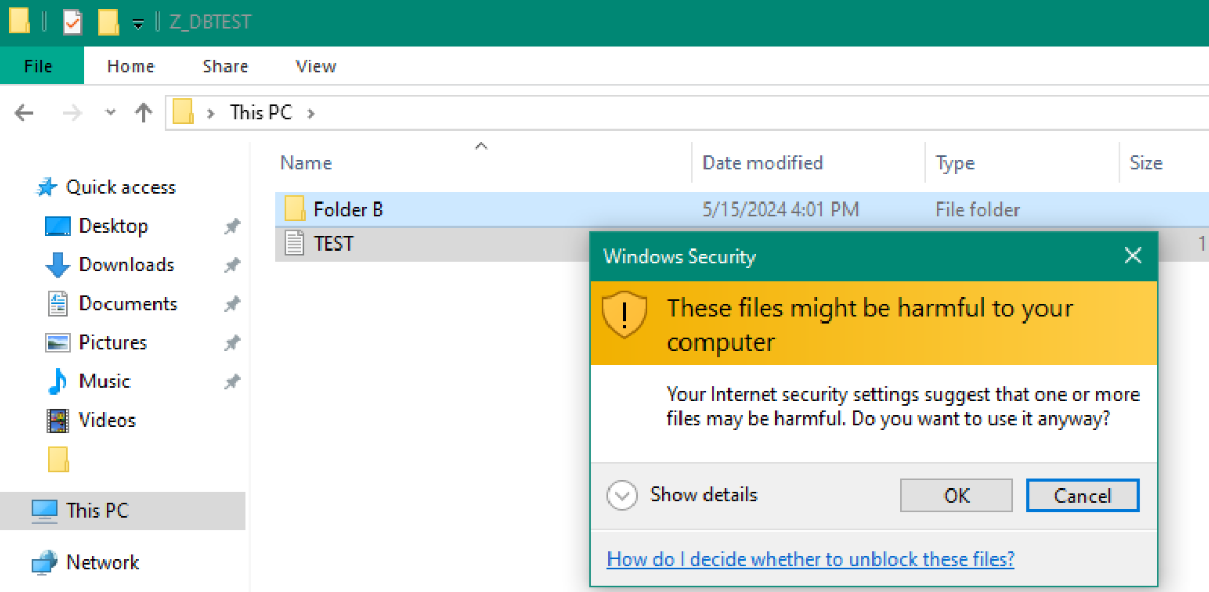Open 'How do I decide whether to unblock' link
The width and height of the screenshot is (1209, 592).
[x=811, y=559]
